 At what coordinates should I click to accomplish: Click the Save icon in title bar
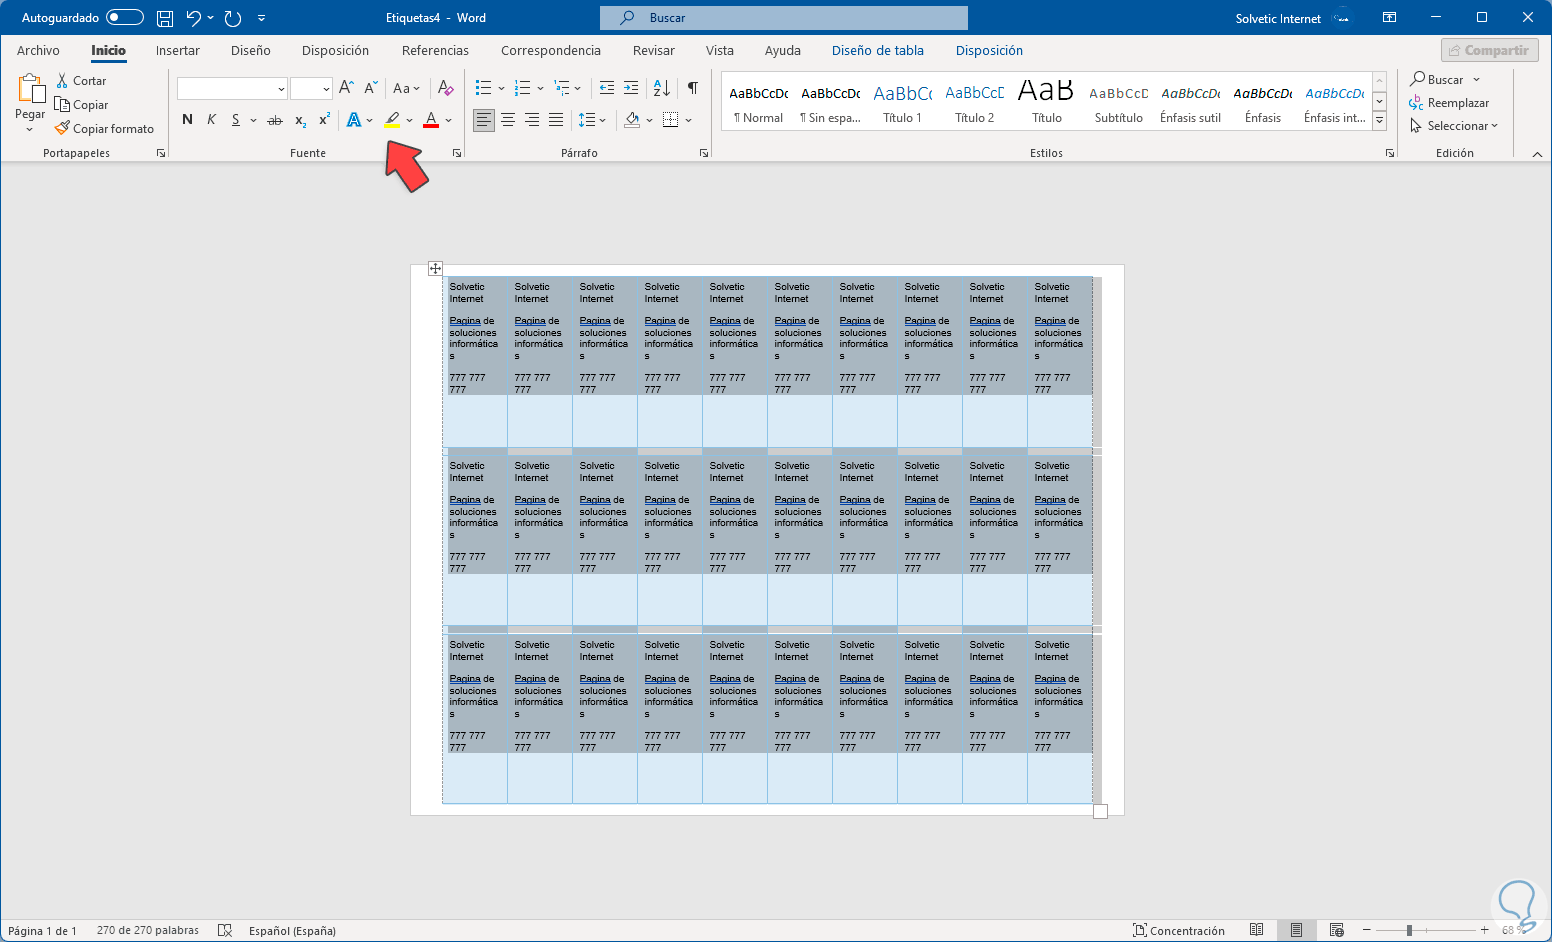(165, 18)
